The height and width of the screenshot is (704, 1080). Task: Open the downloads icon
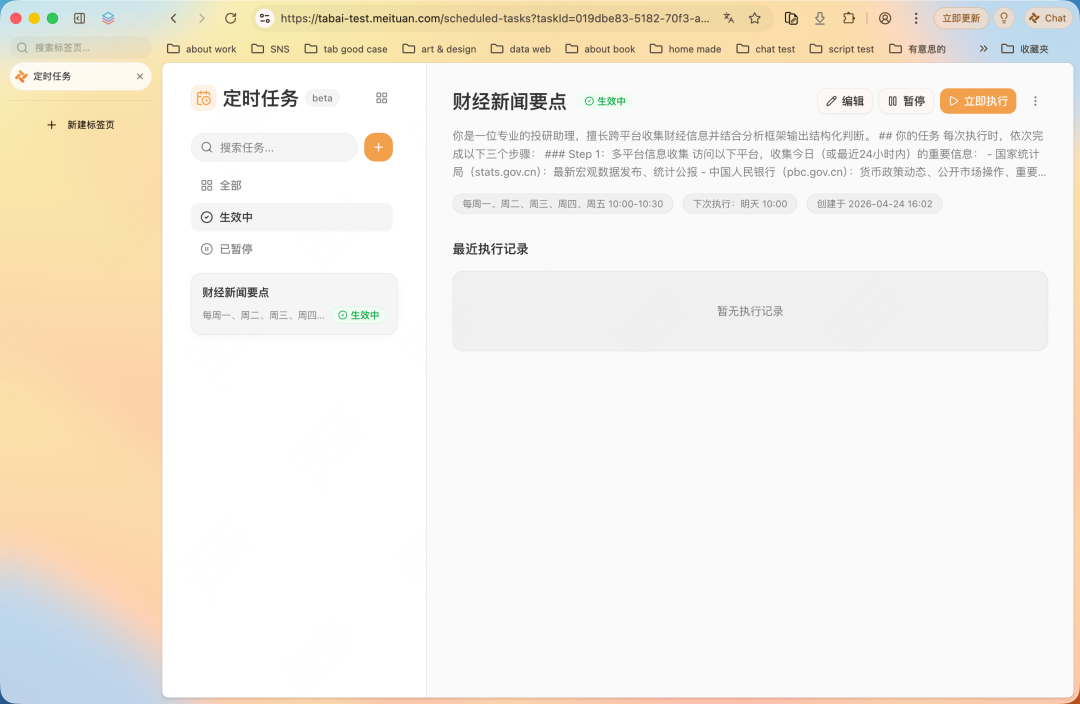820,19
